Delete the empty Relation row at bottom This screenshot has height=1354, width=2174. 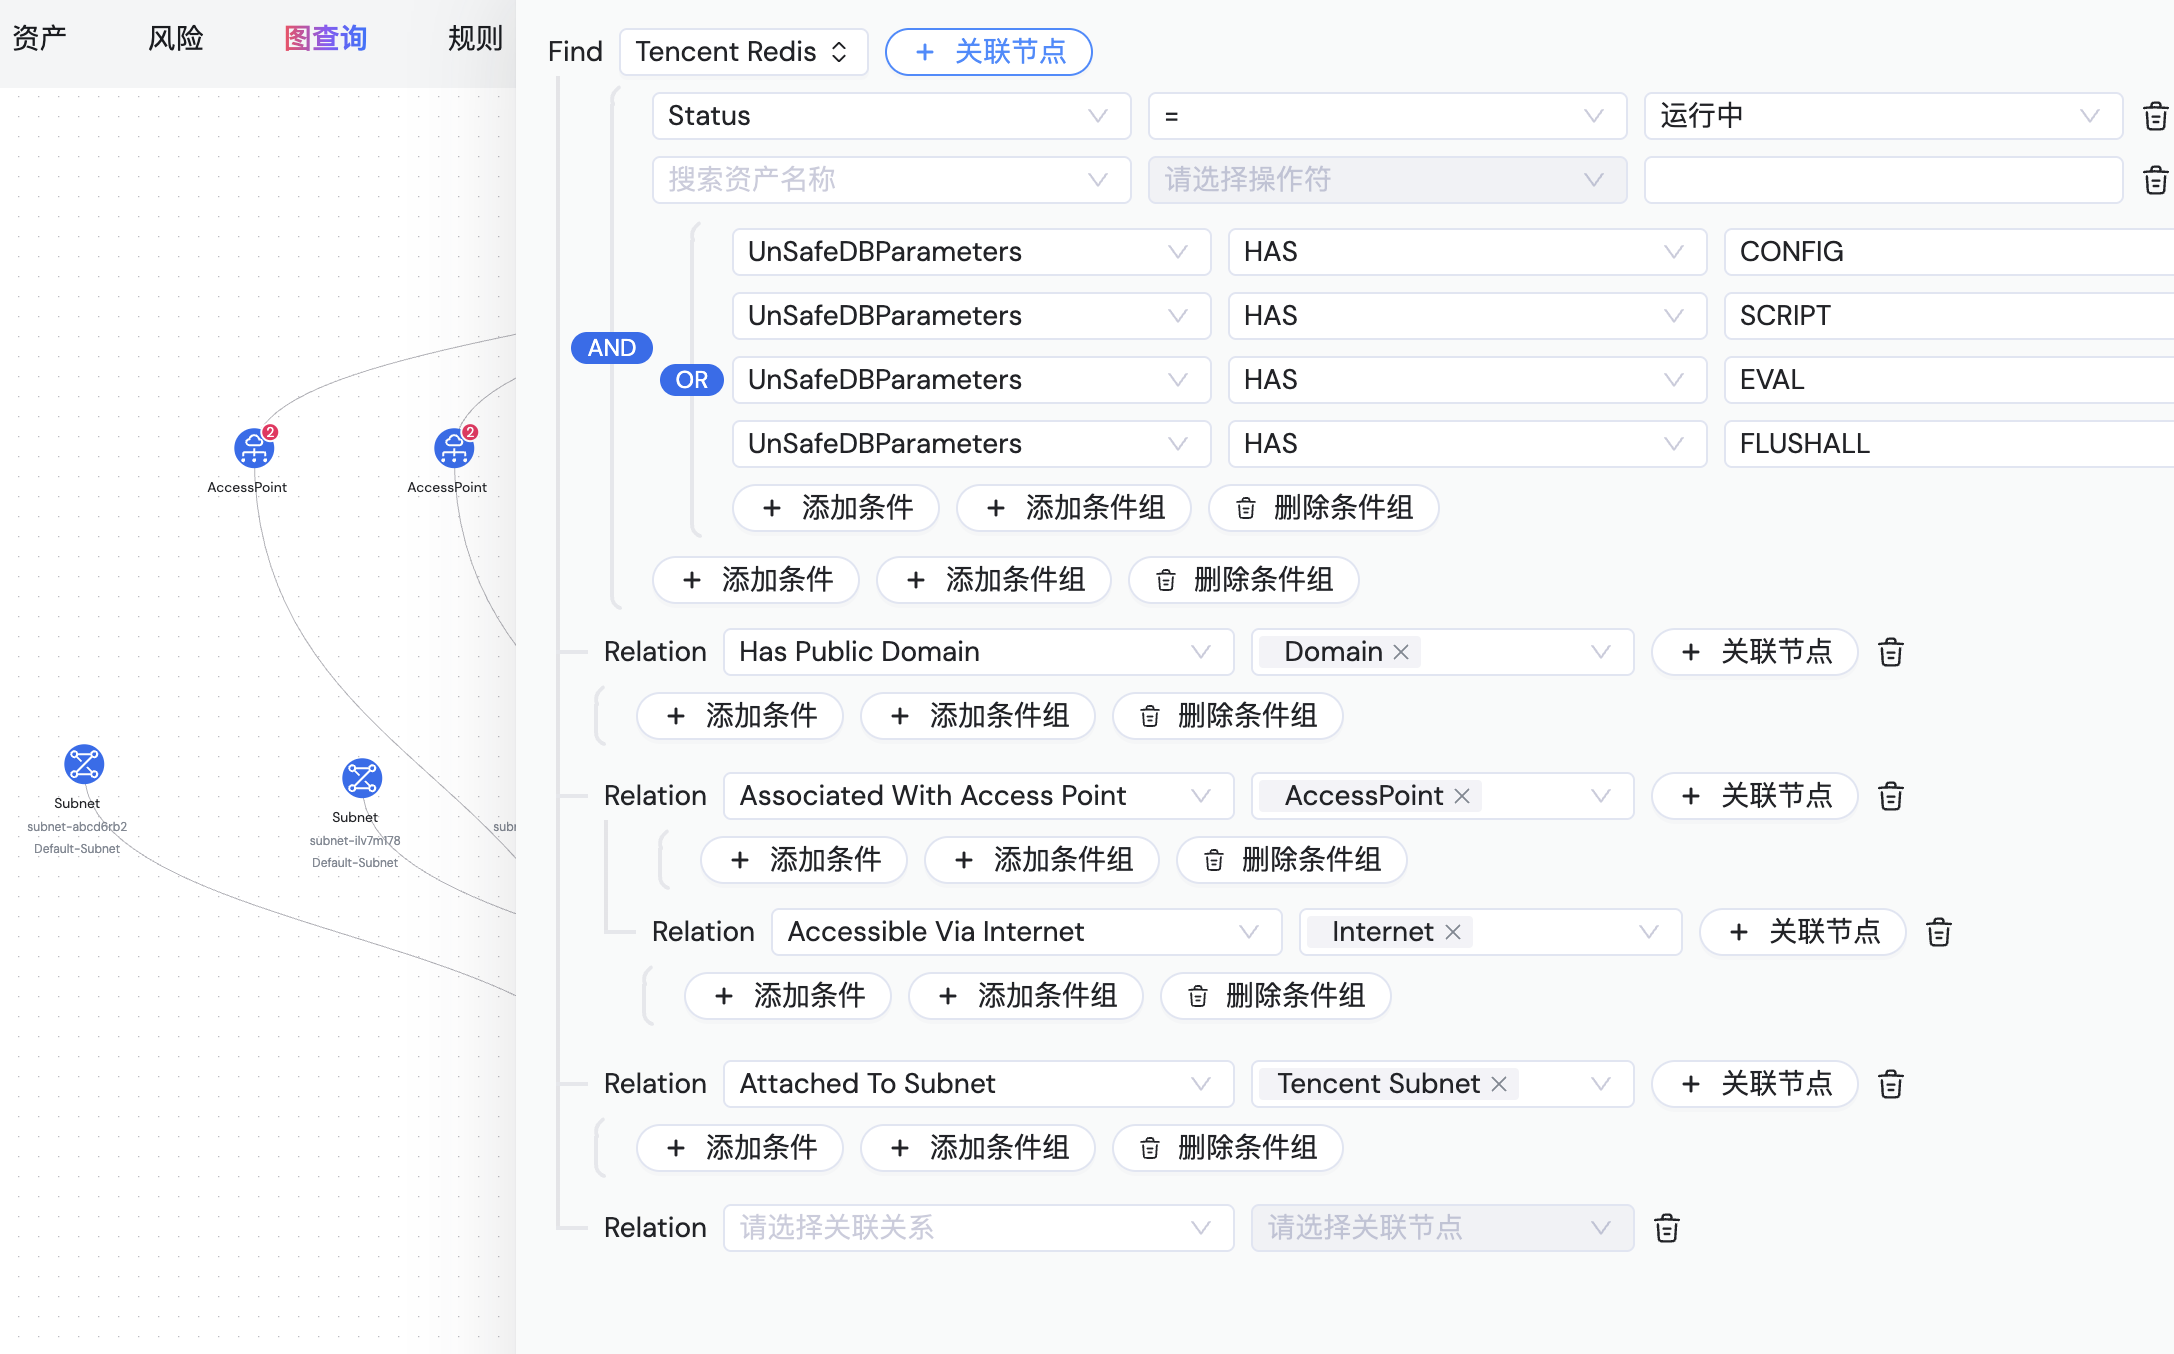point(1666,1228)
